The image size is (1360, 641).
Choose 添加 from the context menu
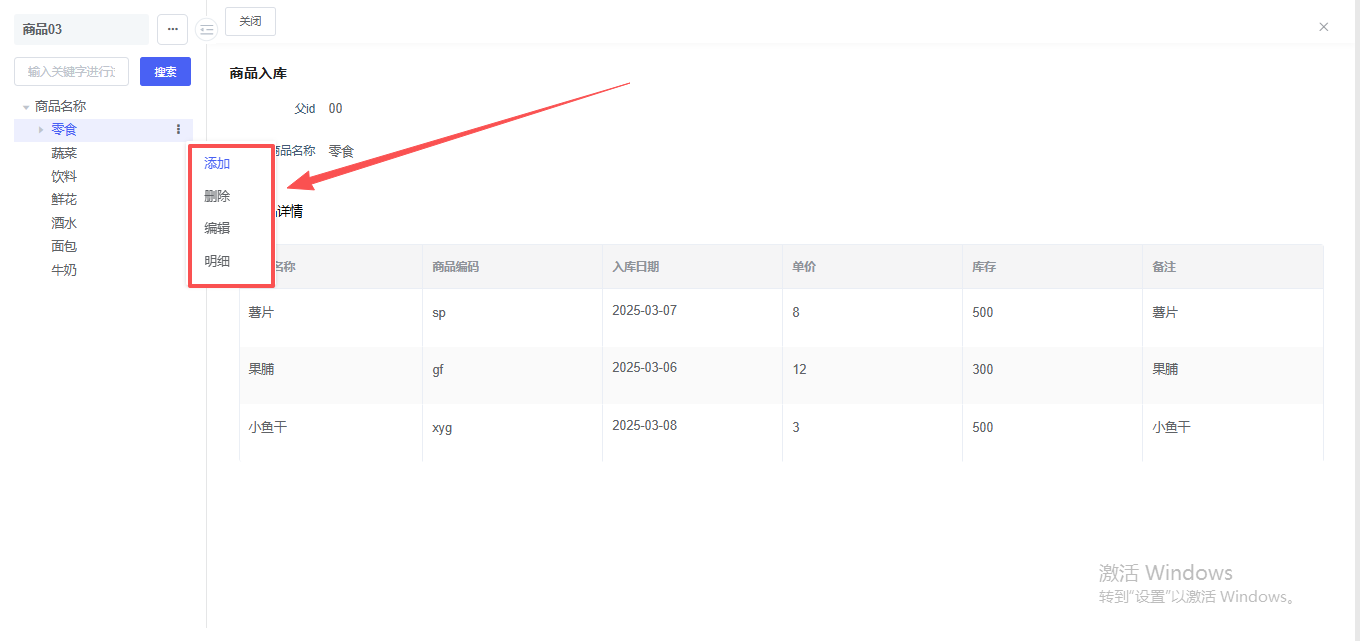tap(217, 163)
